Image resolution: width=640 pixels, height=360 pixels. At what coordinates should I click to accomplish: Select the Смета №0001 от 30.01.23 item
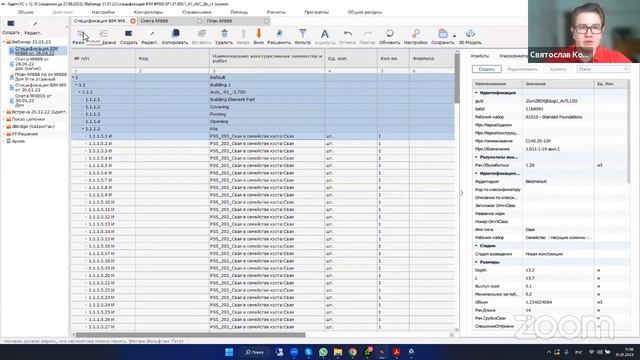point(33,100)
